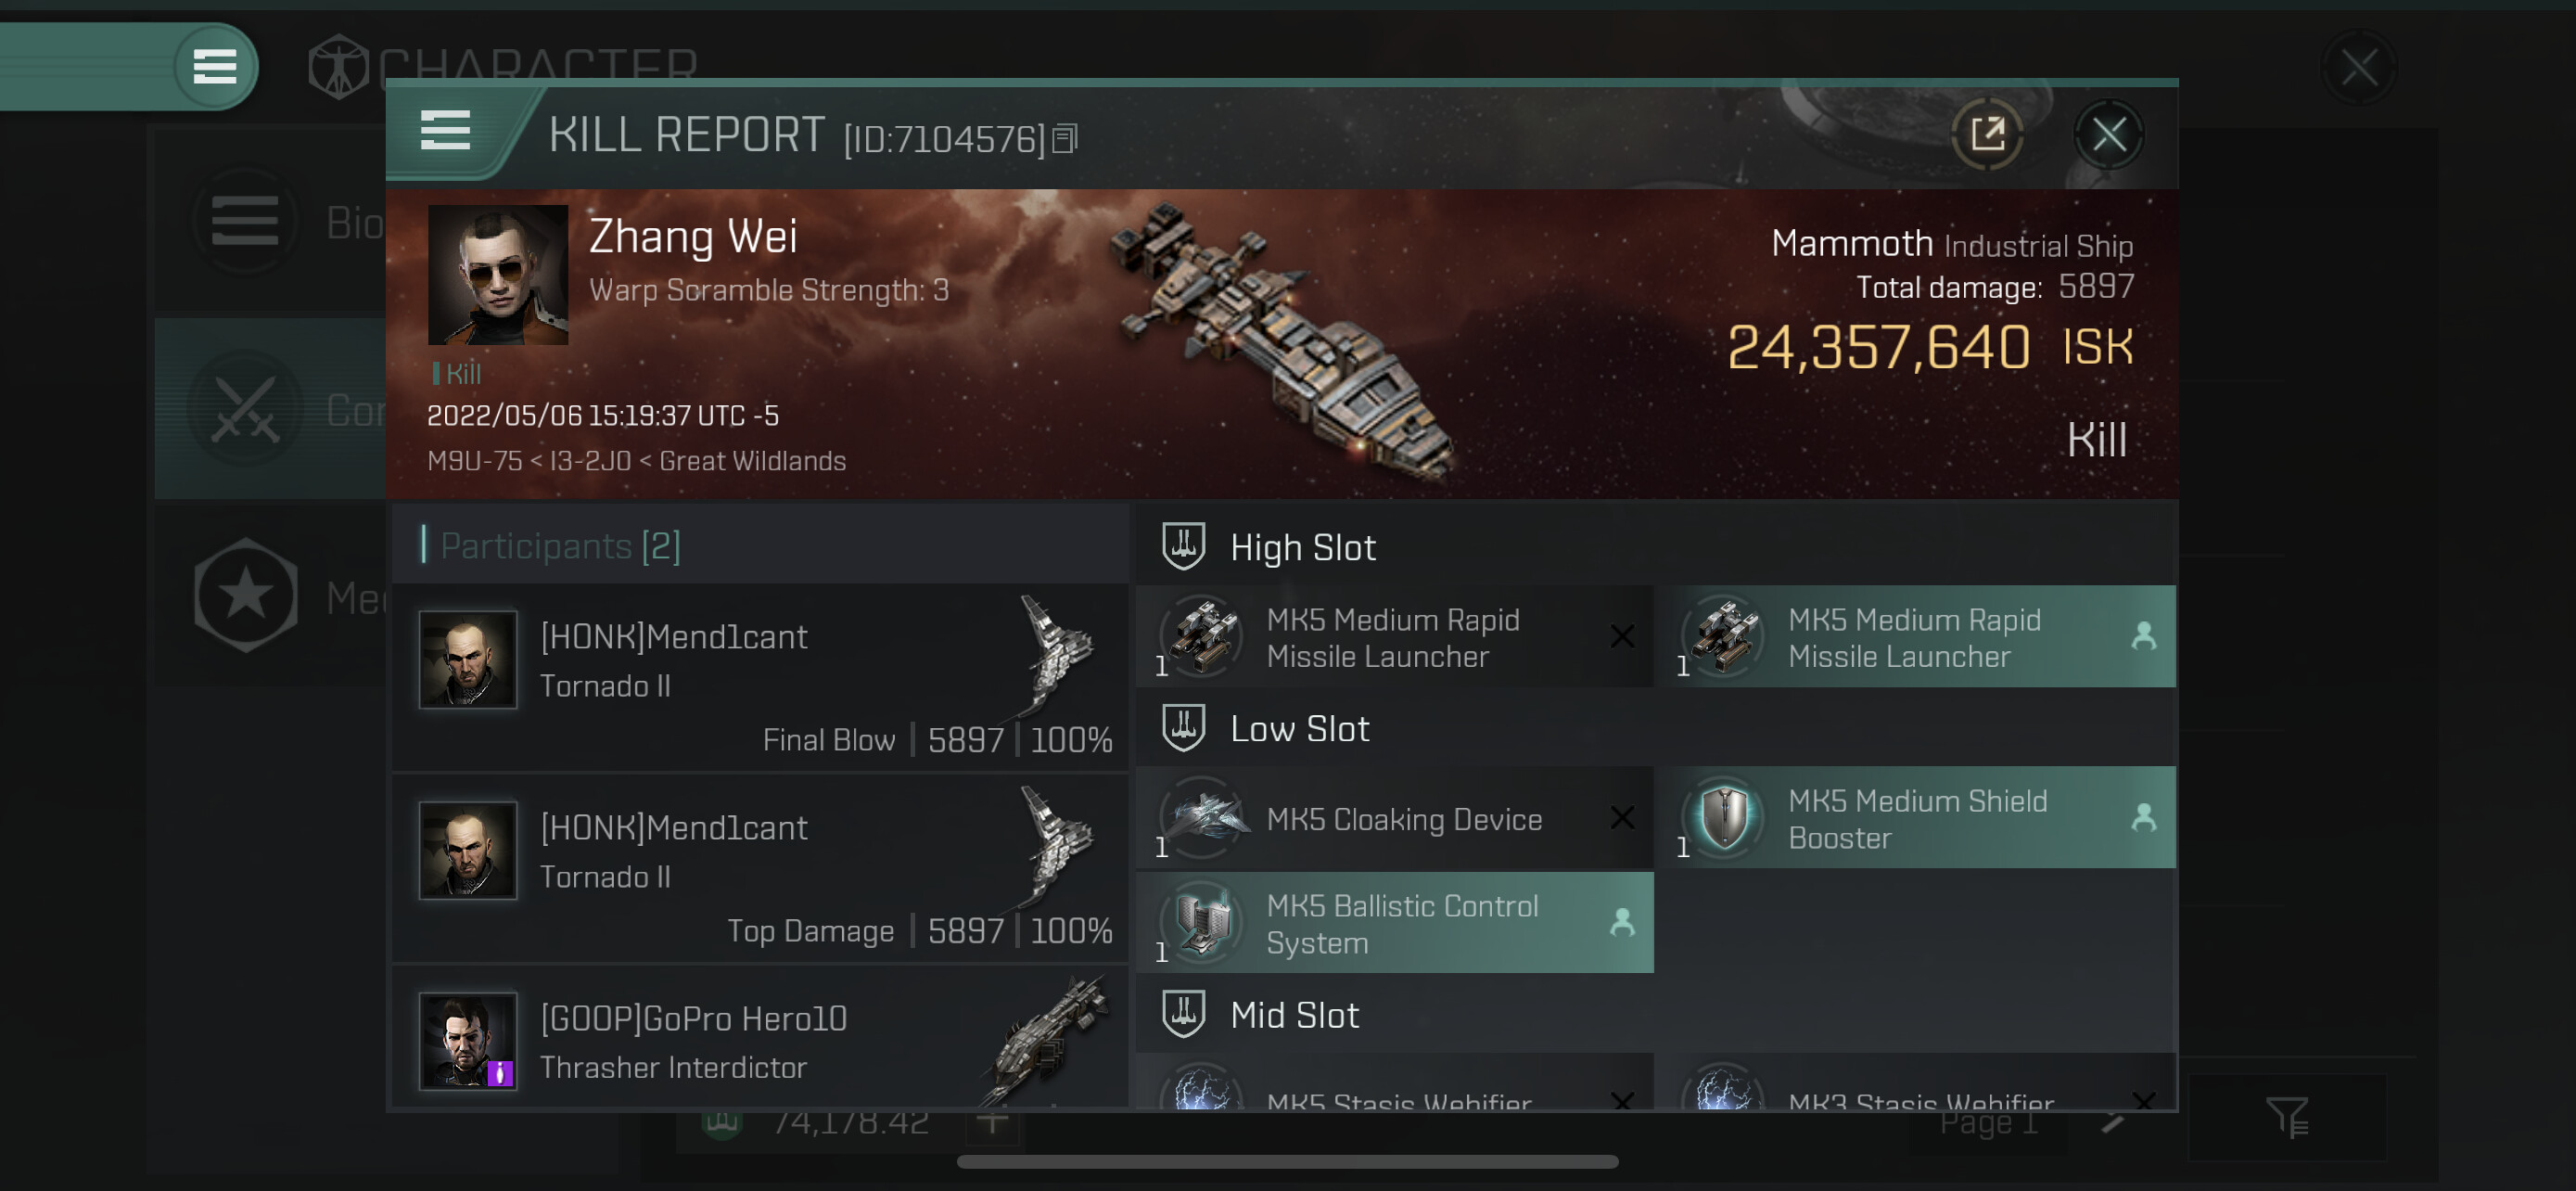Viewport: 2576px width, 1191px height.
Task: Open the kill report share/export icon
Action: [x=1986, y=135]
